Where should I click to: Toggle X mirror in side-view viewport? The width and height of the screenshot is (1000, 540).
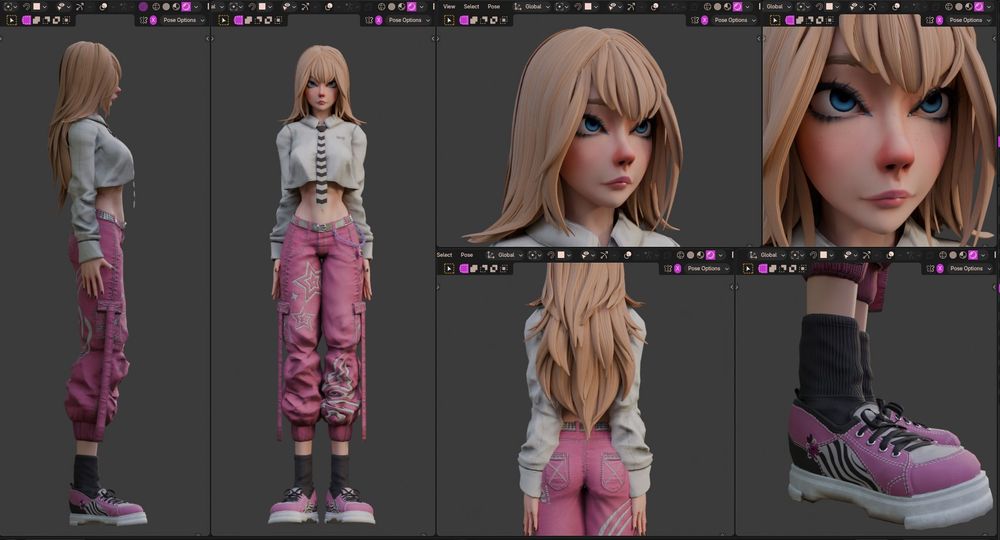coord(153,20)
